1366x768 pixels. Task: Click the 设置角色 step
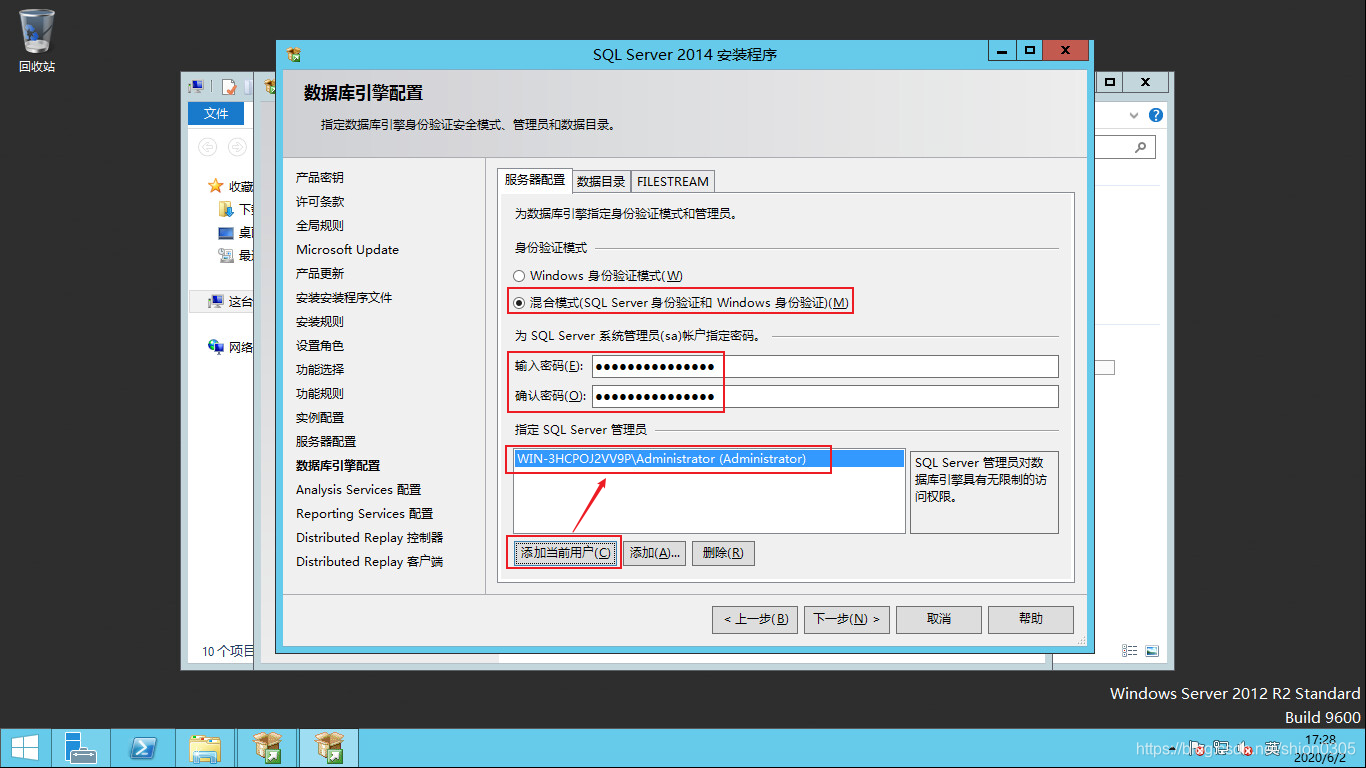tap(320, 346)
